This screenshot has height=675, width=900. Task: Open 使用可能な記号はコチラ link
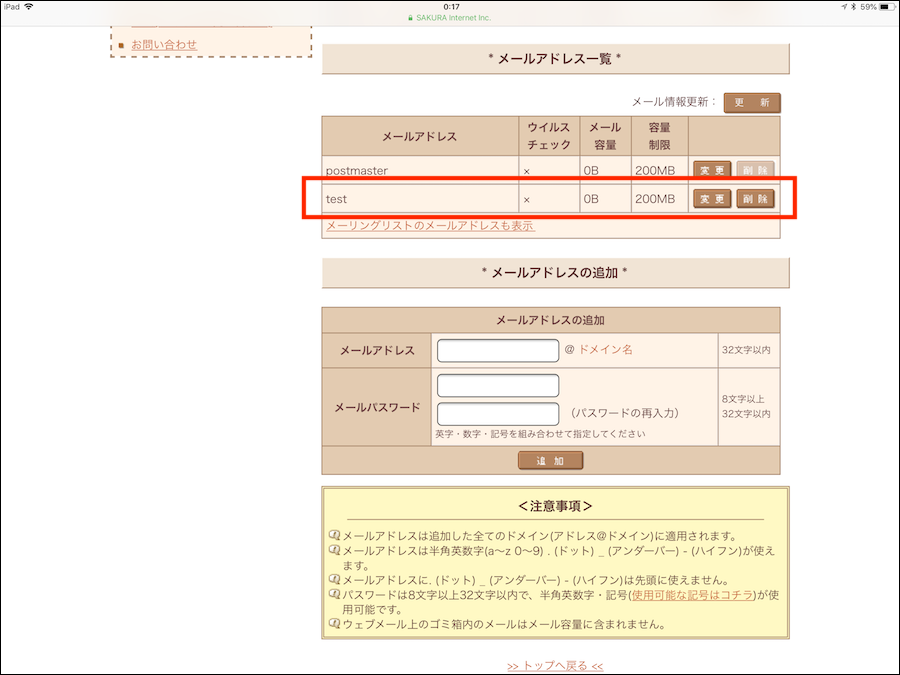click(x=692, y=595)
